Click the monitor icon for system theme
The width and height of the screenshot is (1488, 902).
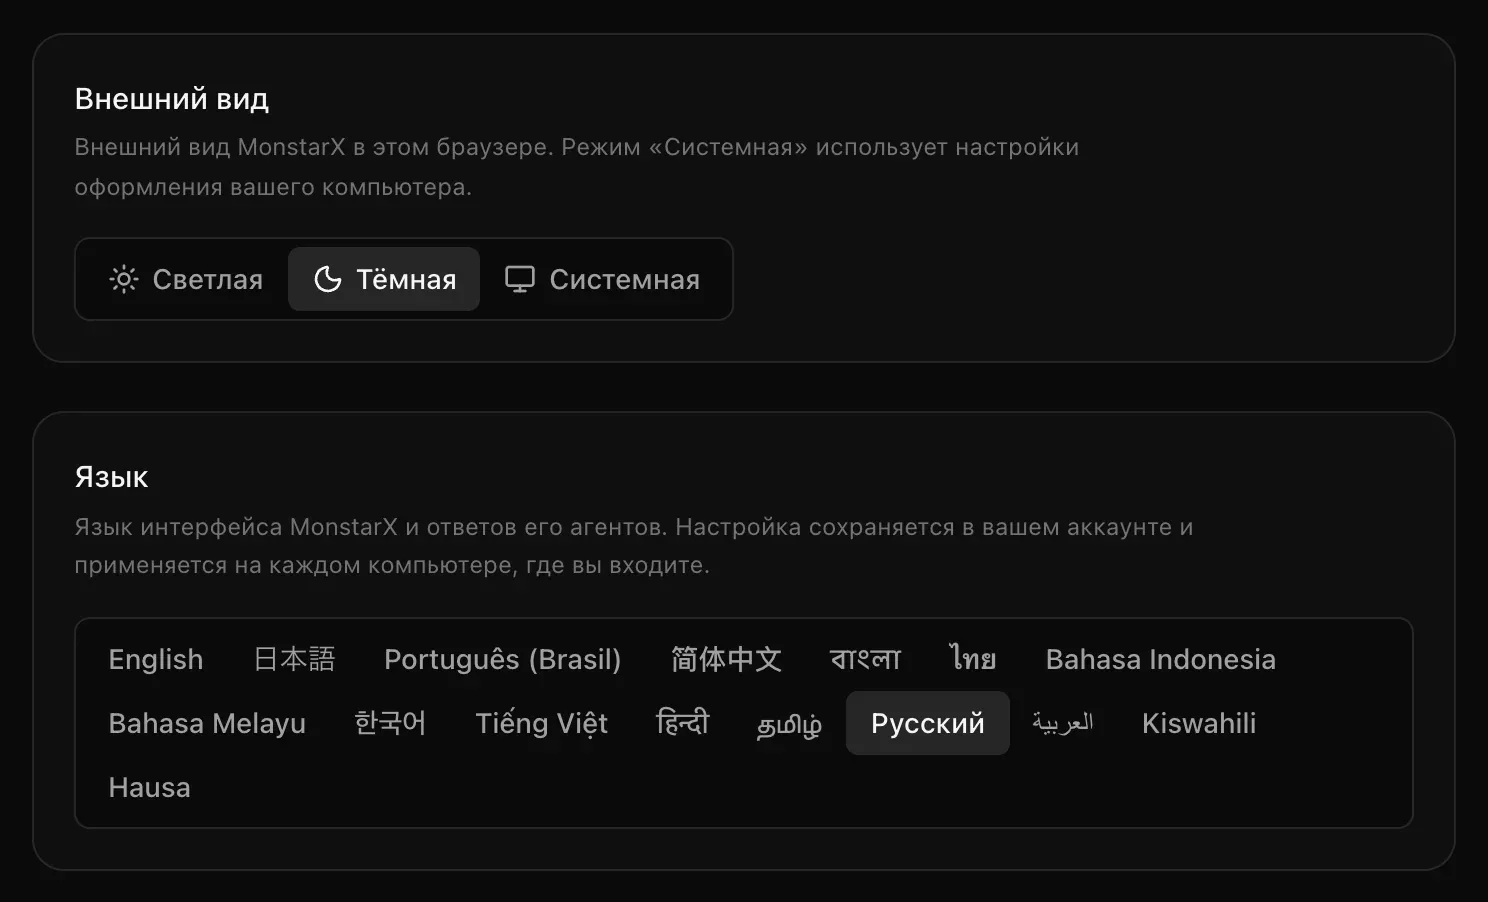pos(520,279)
